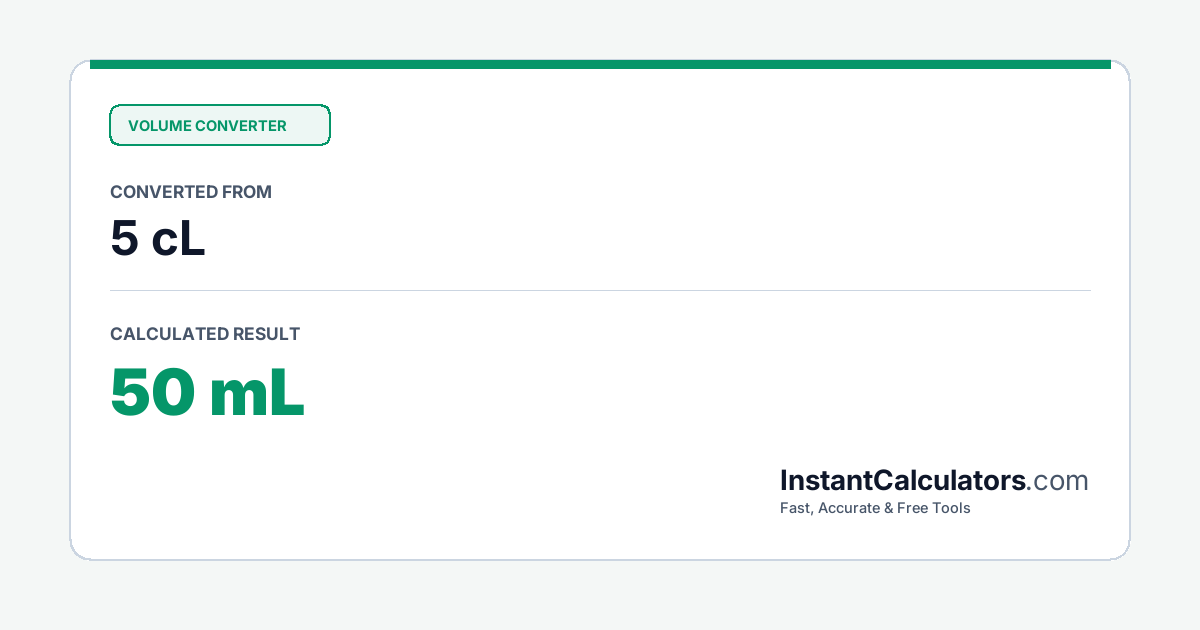Click the green 50 mL result

coord(207,392)
